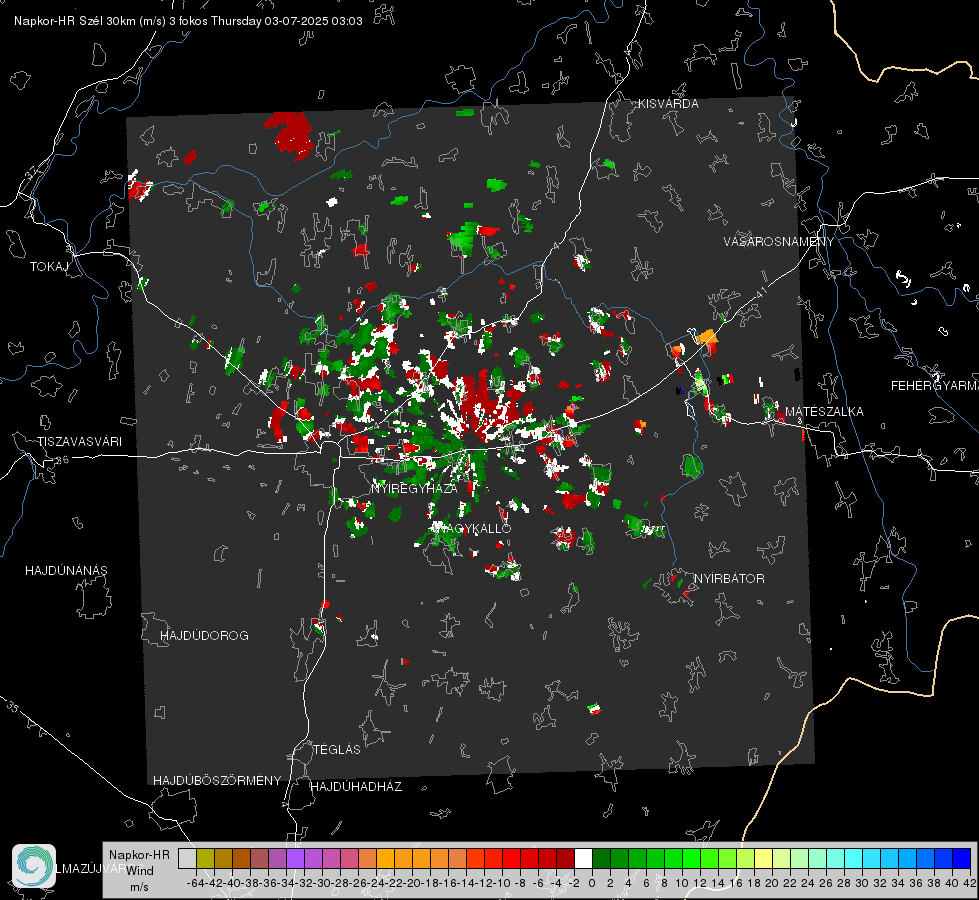Click the NYÍRBÁTOR town label
979x900 pixels.
(729, 579)
